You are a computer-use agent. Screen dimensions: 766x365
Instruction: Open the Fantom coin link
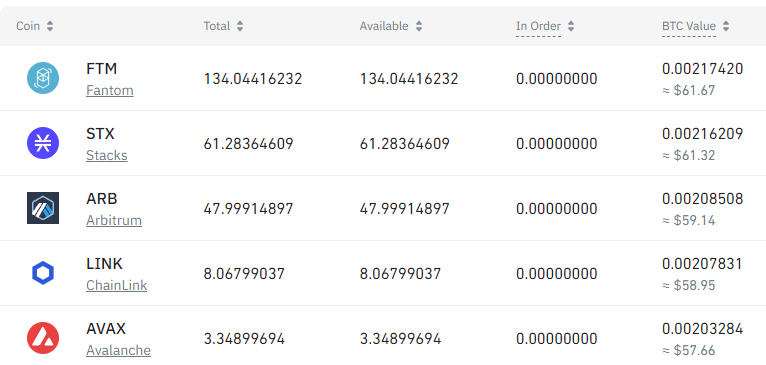pos(110,90)
